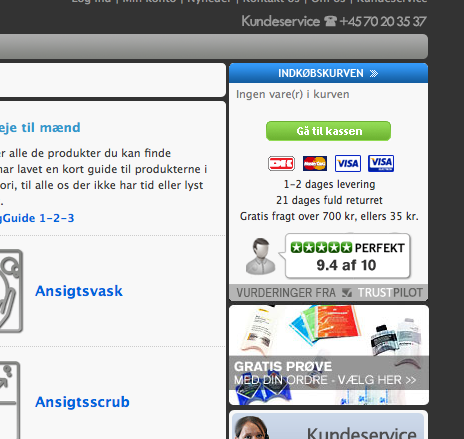Click the Gå til kassen button
The width and height of the screenshot is (464, 439).
pyautogui.click(x=328, y=131)
